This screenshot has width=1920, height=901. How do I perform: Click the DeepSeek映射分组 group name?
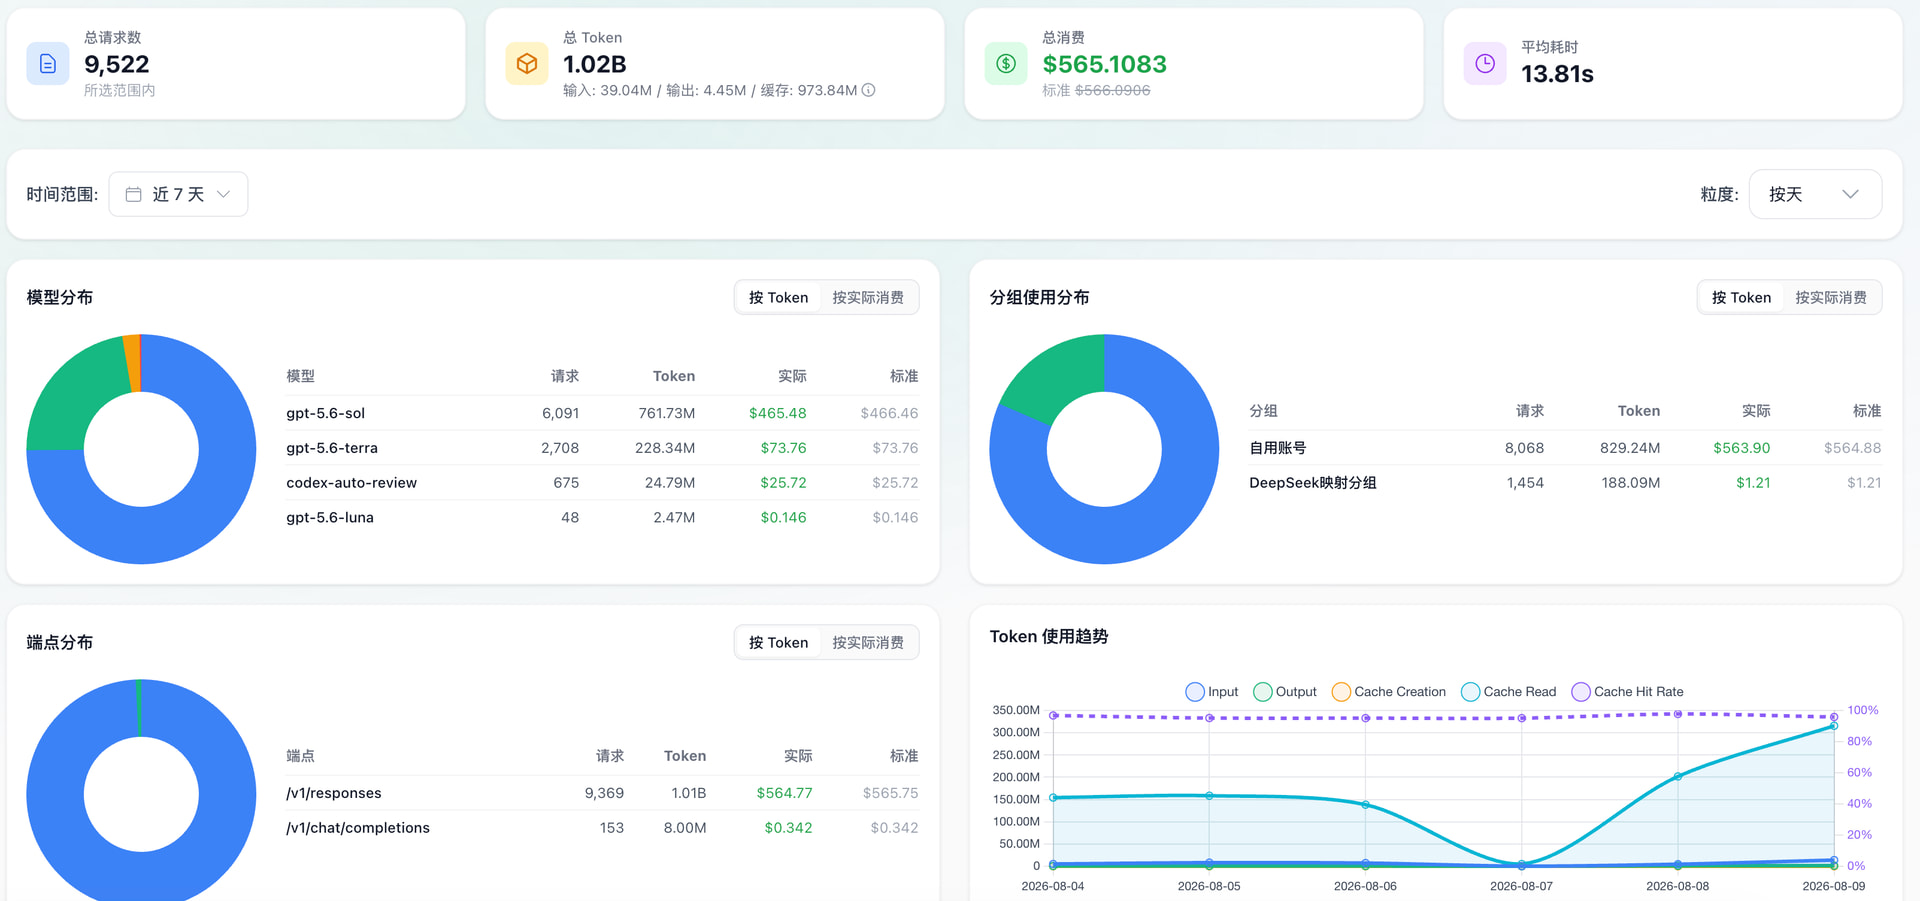click(1313, 483)
